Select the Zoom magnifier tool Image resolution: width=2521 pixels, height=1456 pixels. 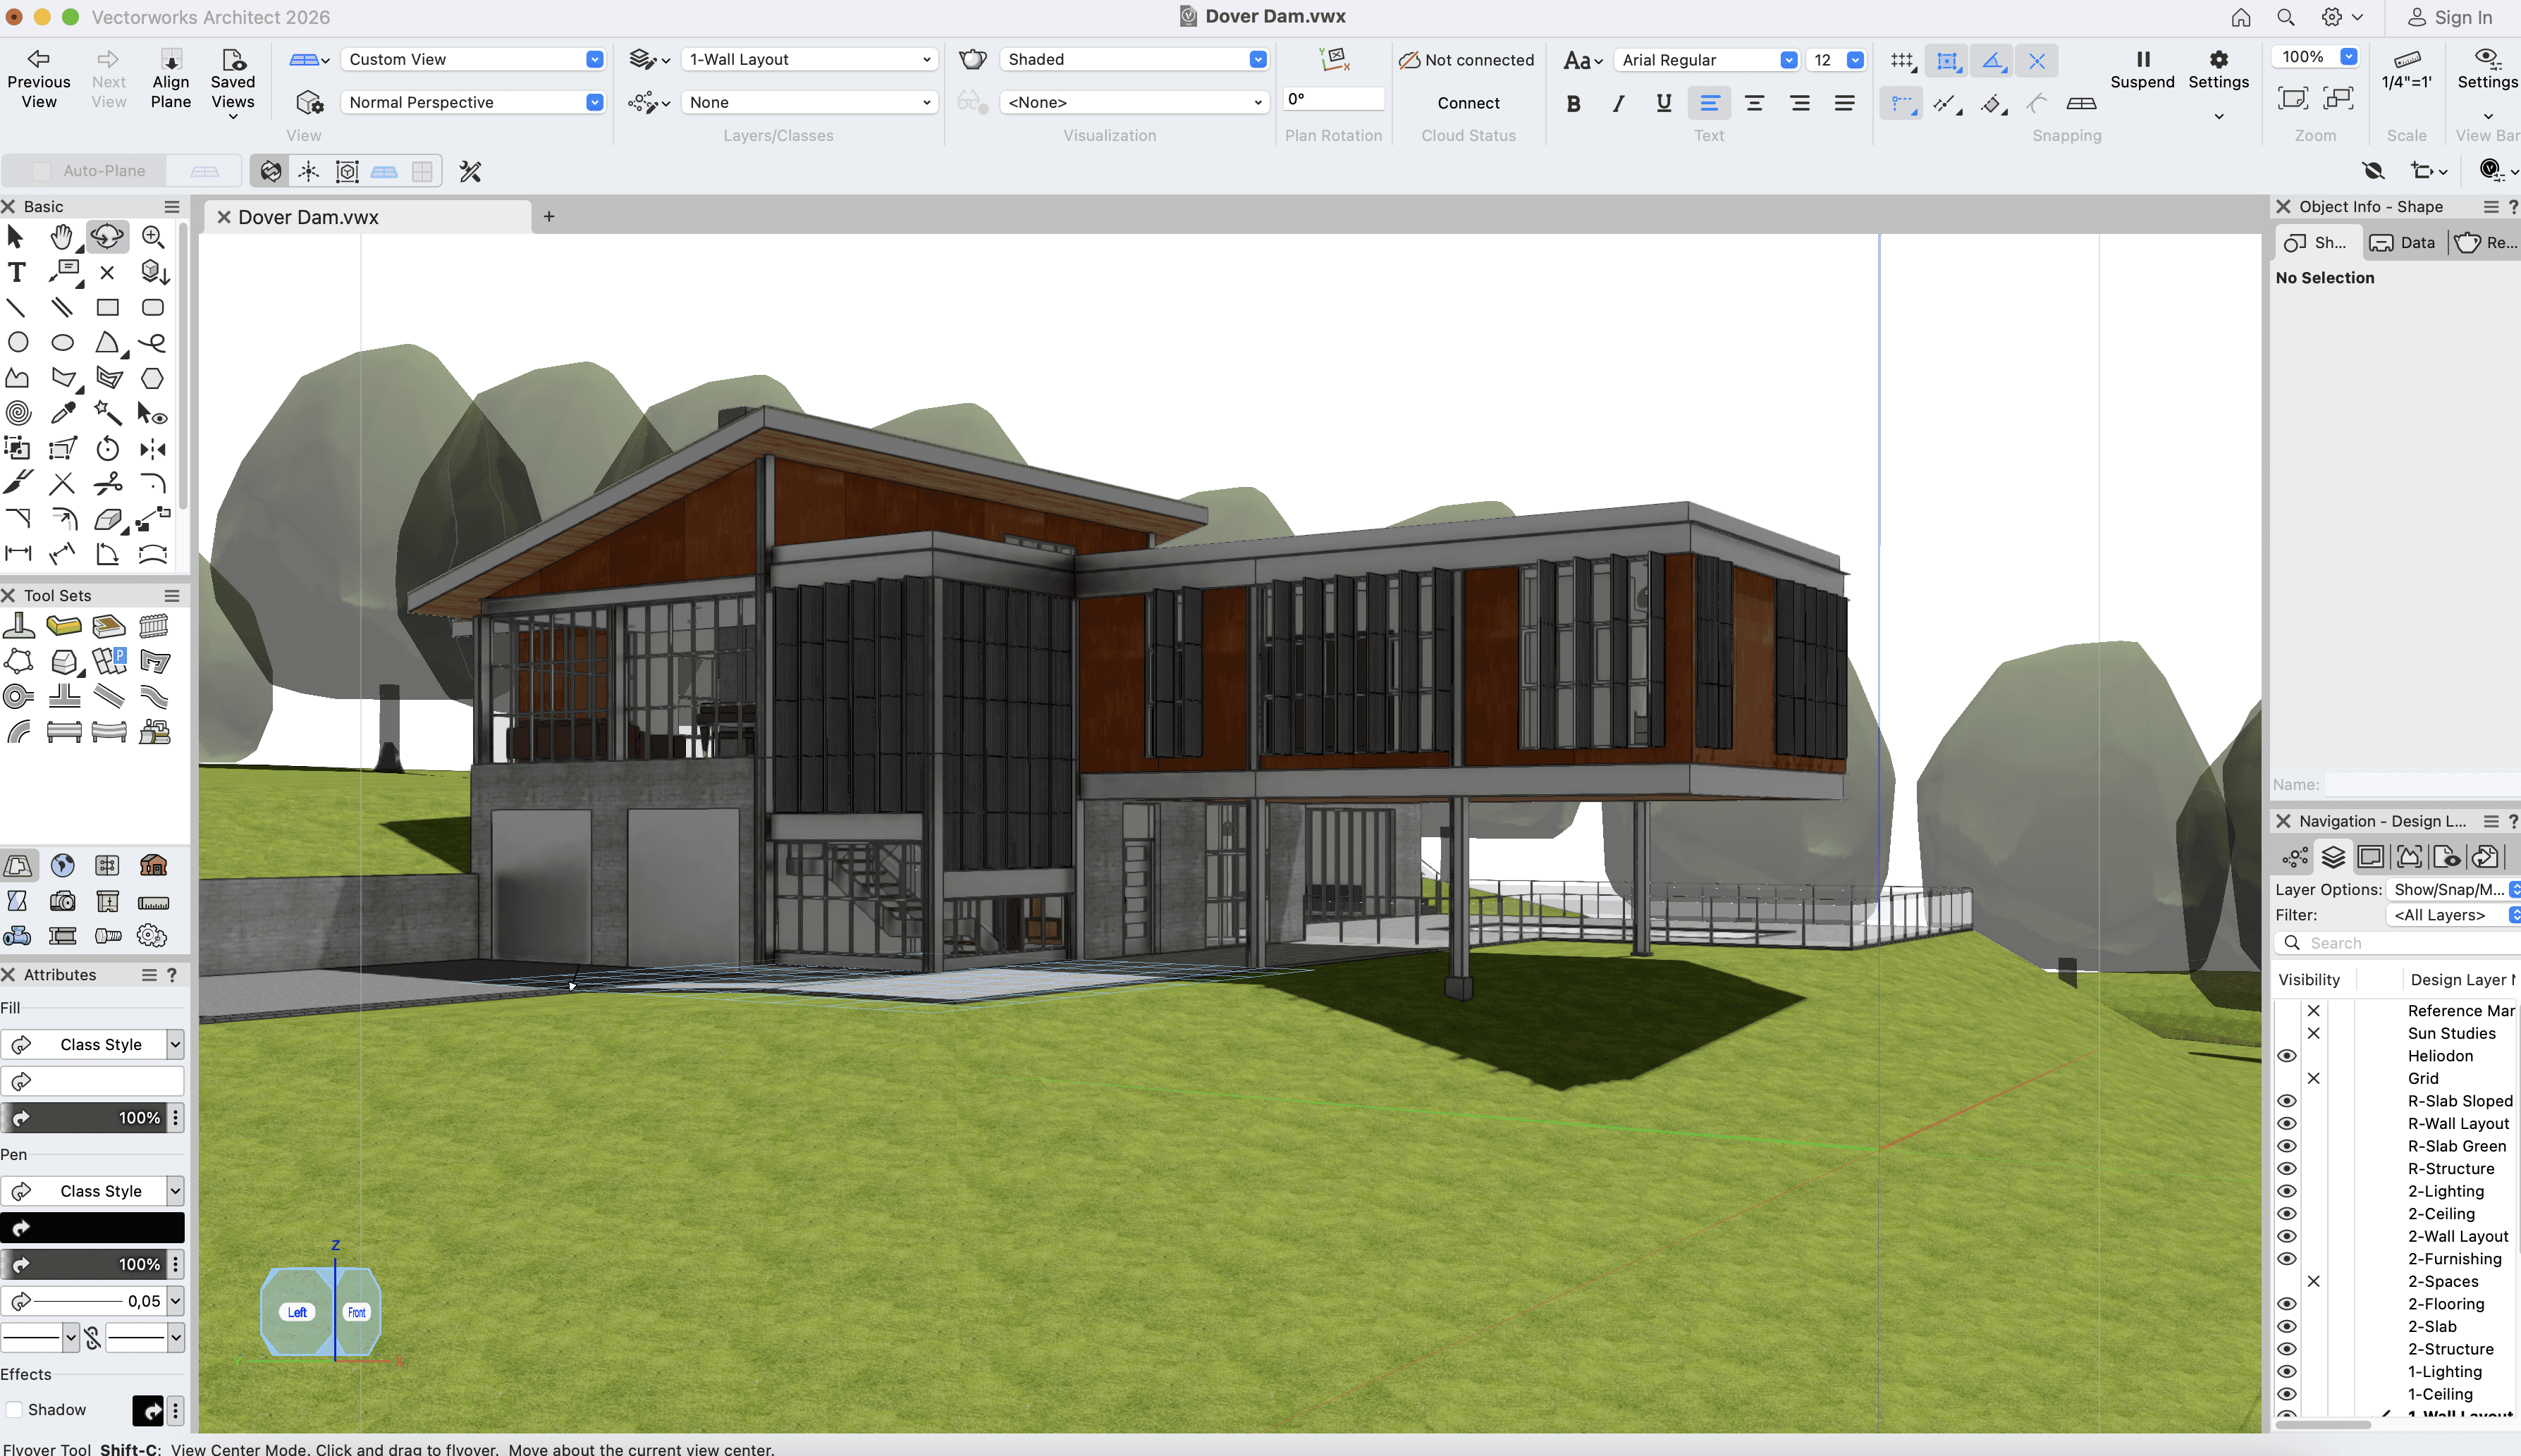152,237
